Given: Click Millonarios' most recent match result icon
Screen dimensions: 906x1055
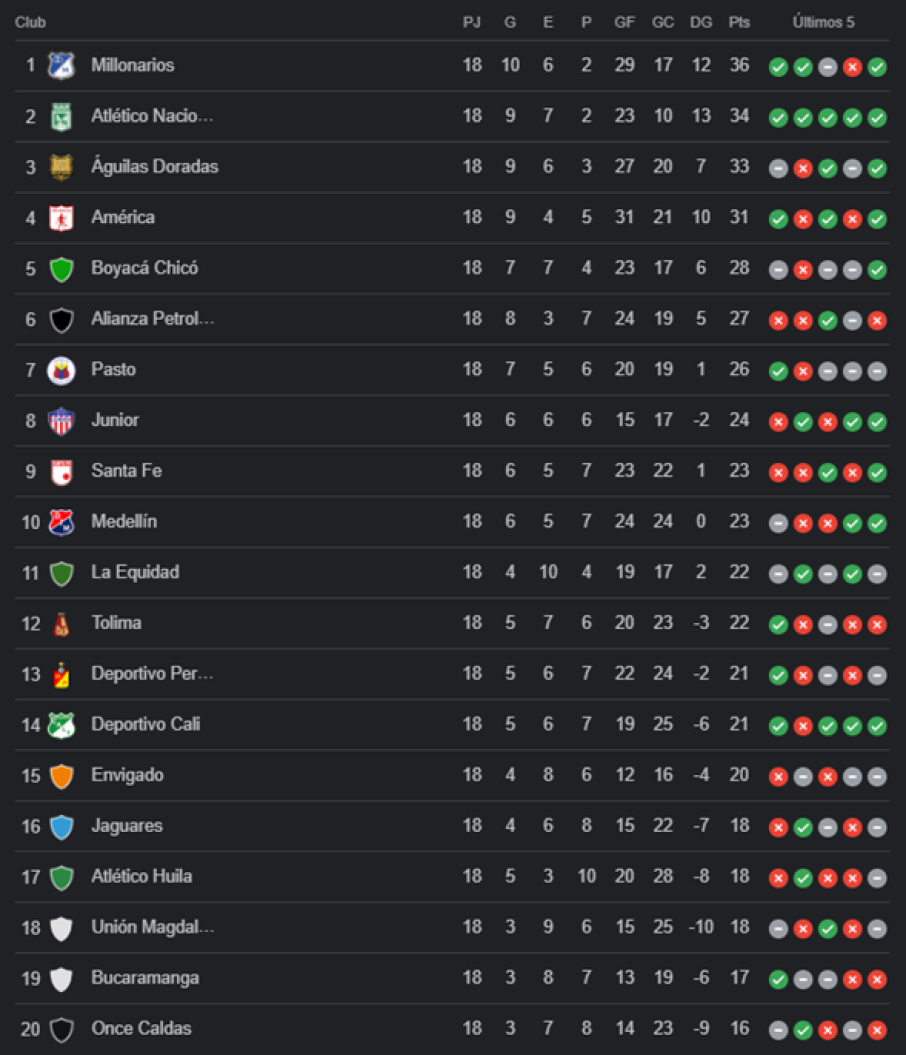Looking at the screenshot, I should (877, 67).
